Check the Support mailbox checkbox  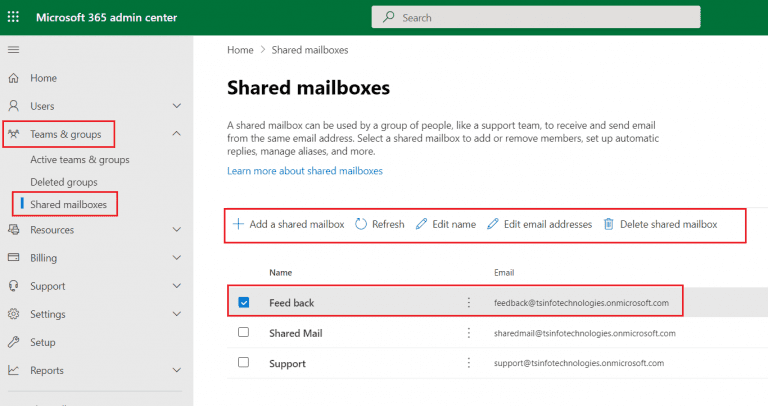pos(243,362)
